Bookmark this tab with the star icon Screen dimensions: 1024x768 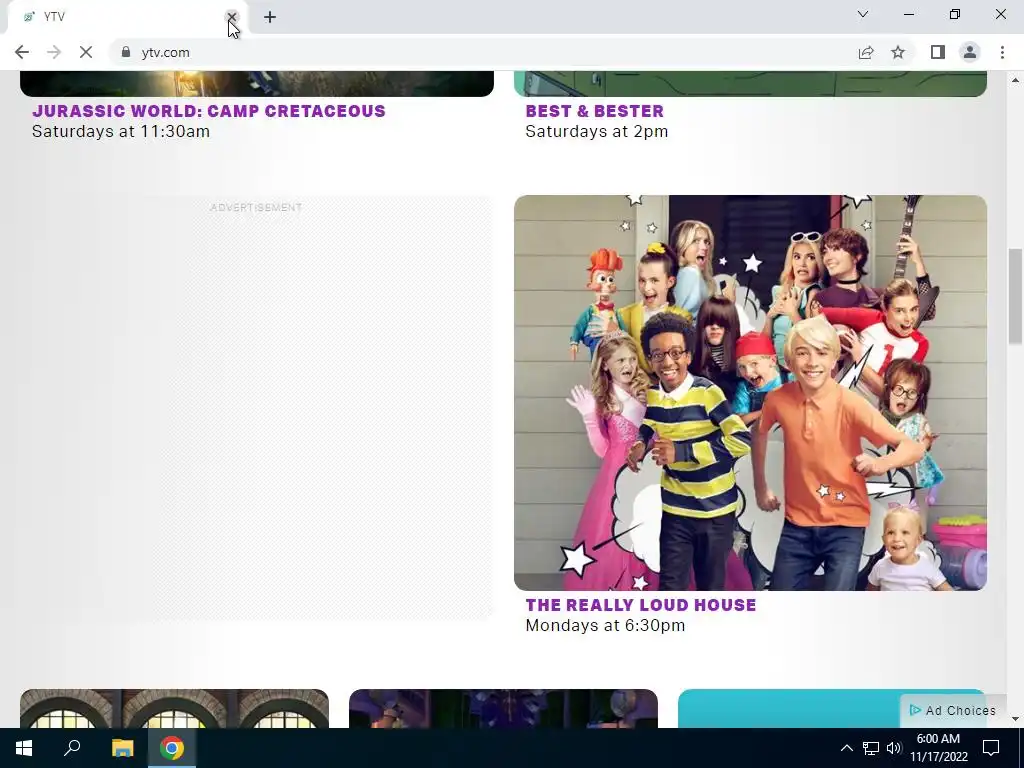coord(898,52)
